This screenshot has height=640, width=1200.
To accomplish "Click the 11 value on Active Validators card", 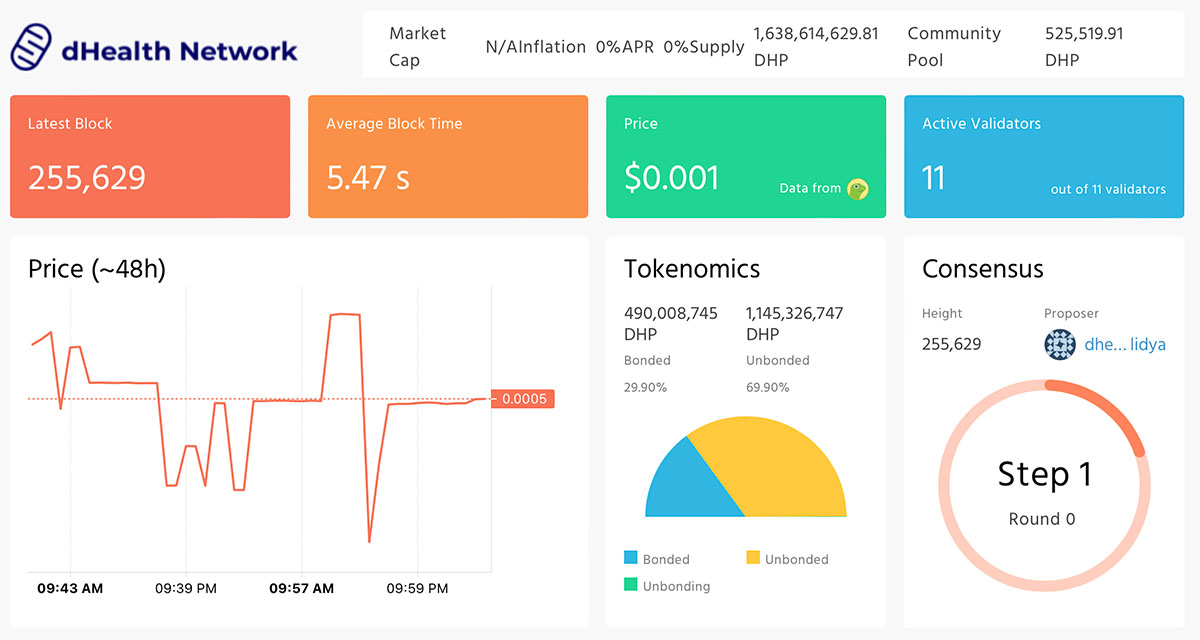I will pyautogui.click(x=933, y=178).
